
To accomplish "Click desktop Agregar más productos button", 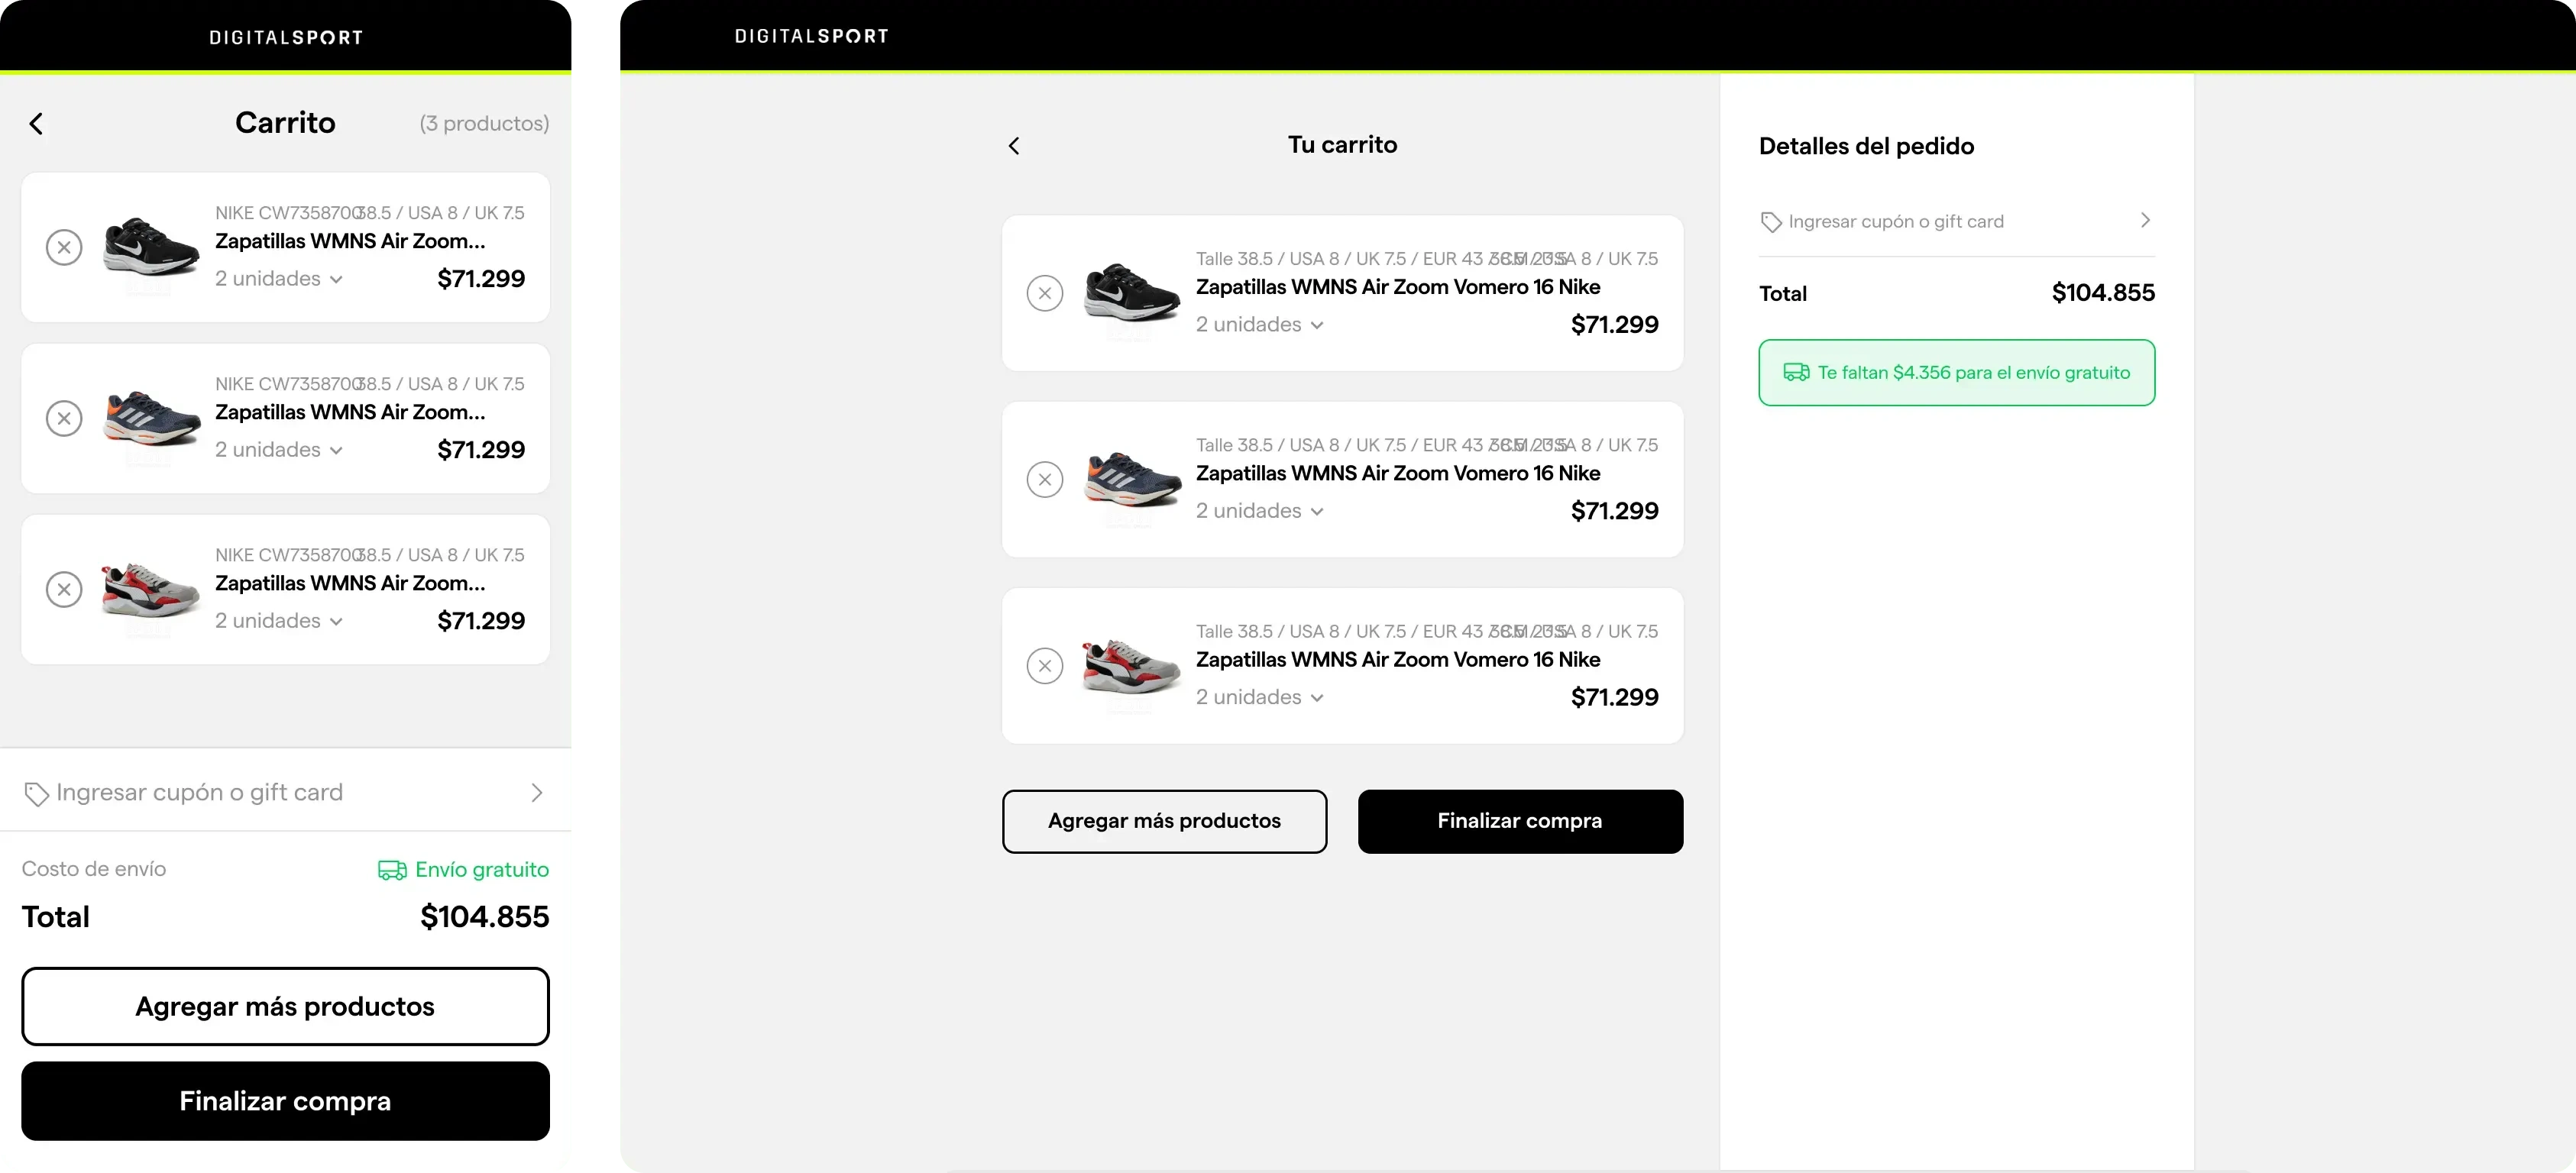I will pos(1164,821).
